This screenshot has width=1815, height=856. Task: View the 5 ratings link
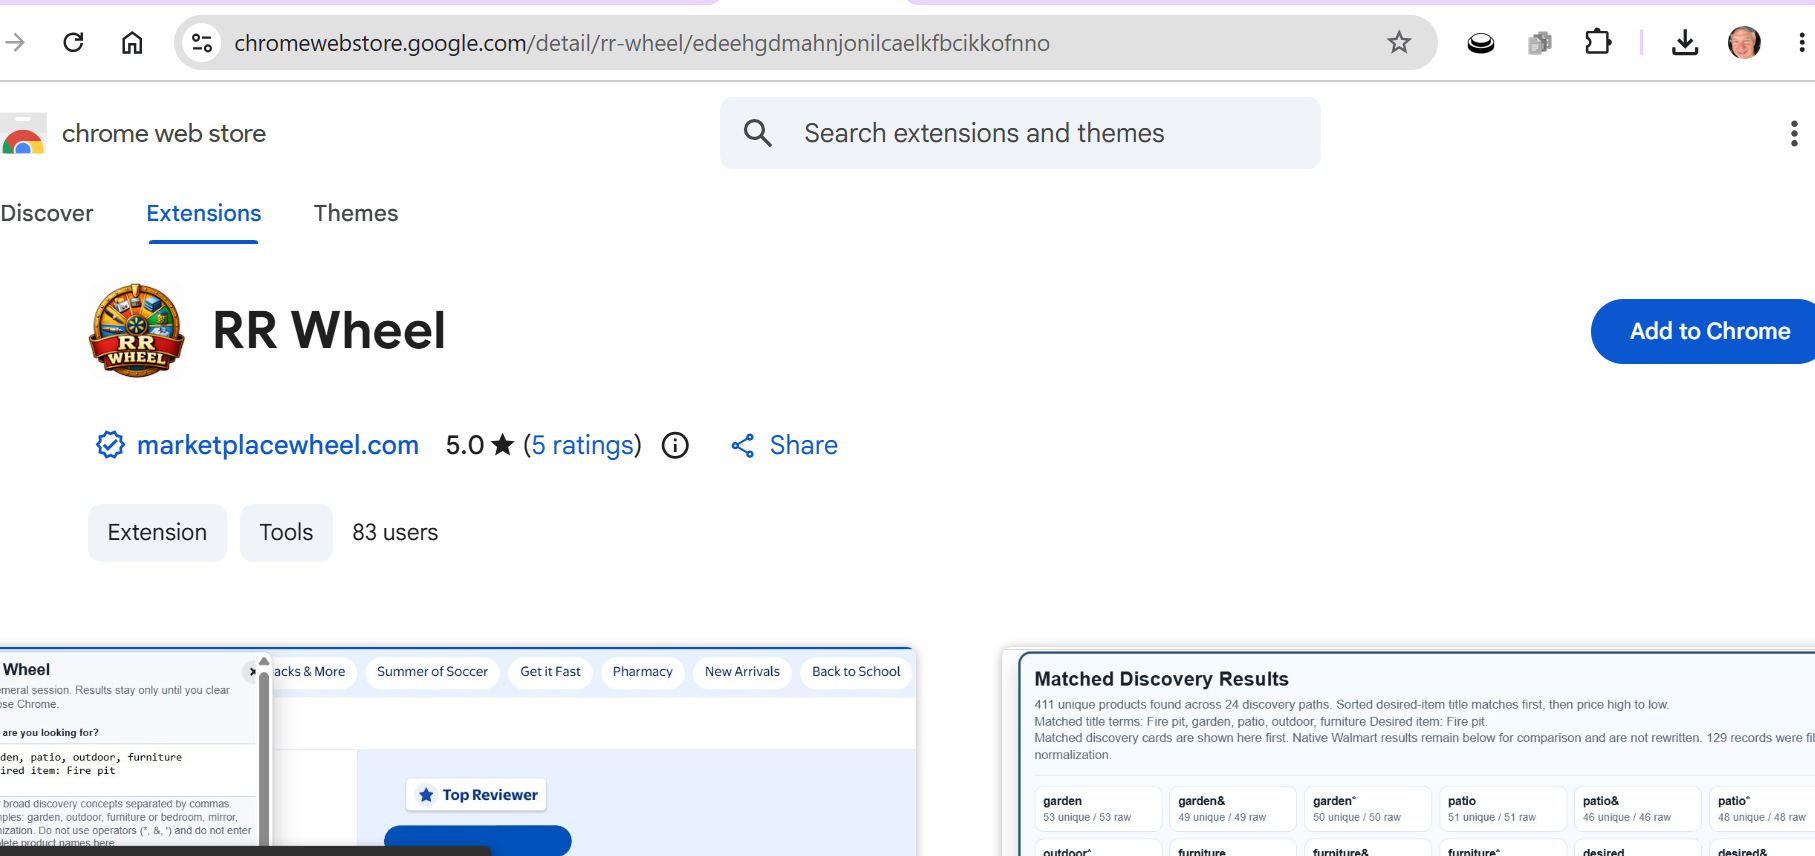(583, 445)
